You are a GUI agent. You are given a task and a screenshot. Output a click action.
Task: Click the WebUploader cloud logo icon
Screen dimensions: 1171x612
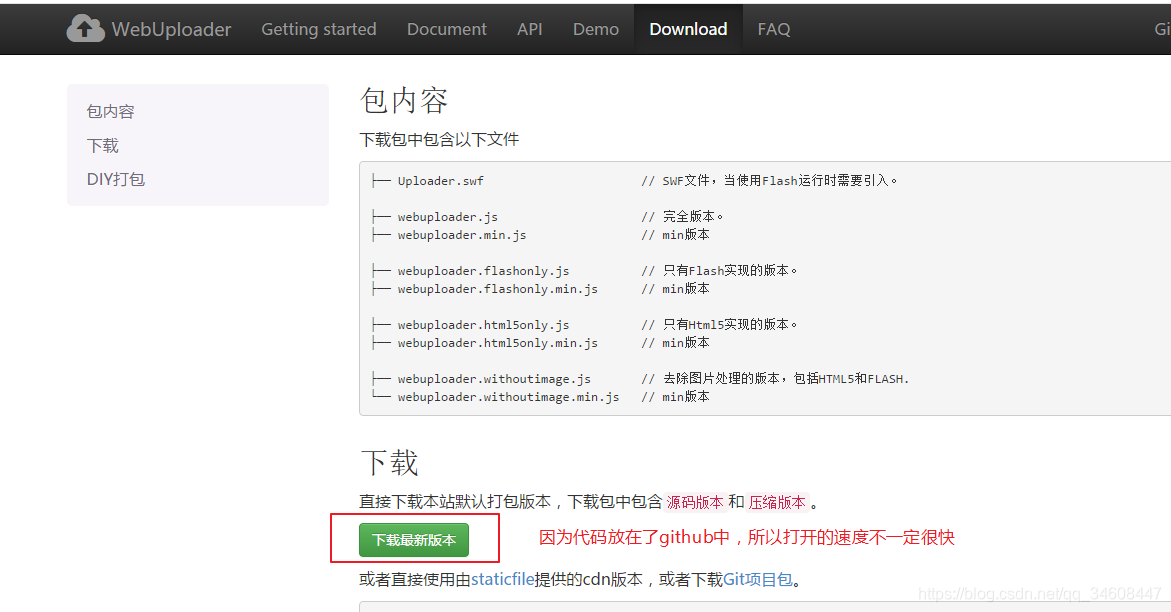(x=85, y=29)
